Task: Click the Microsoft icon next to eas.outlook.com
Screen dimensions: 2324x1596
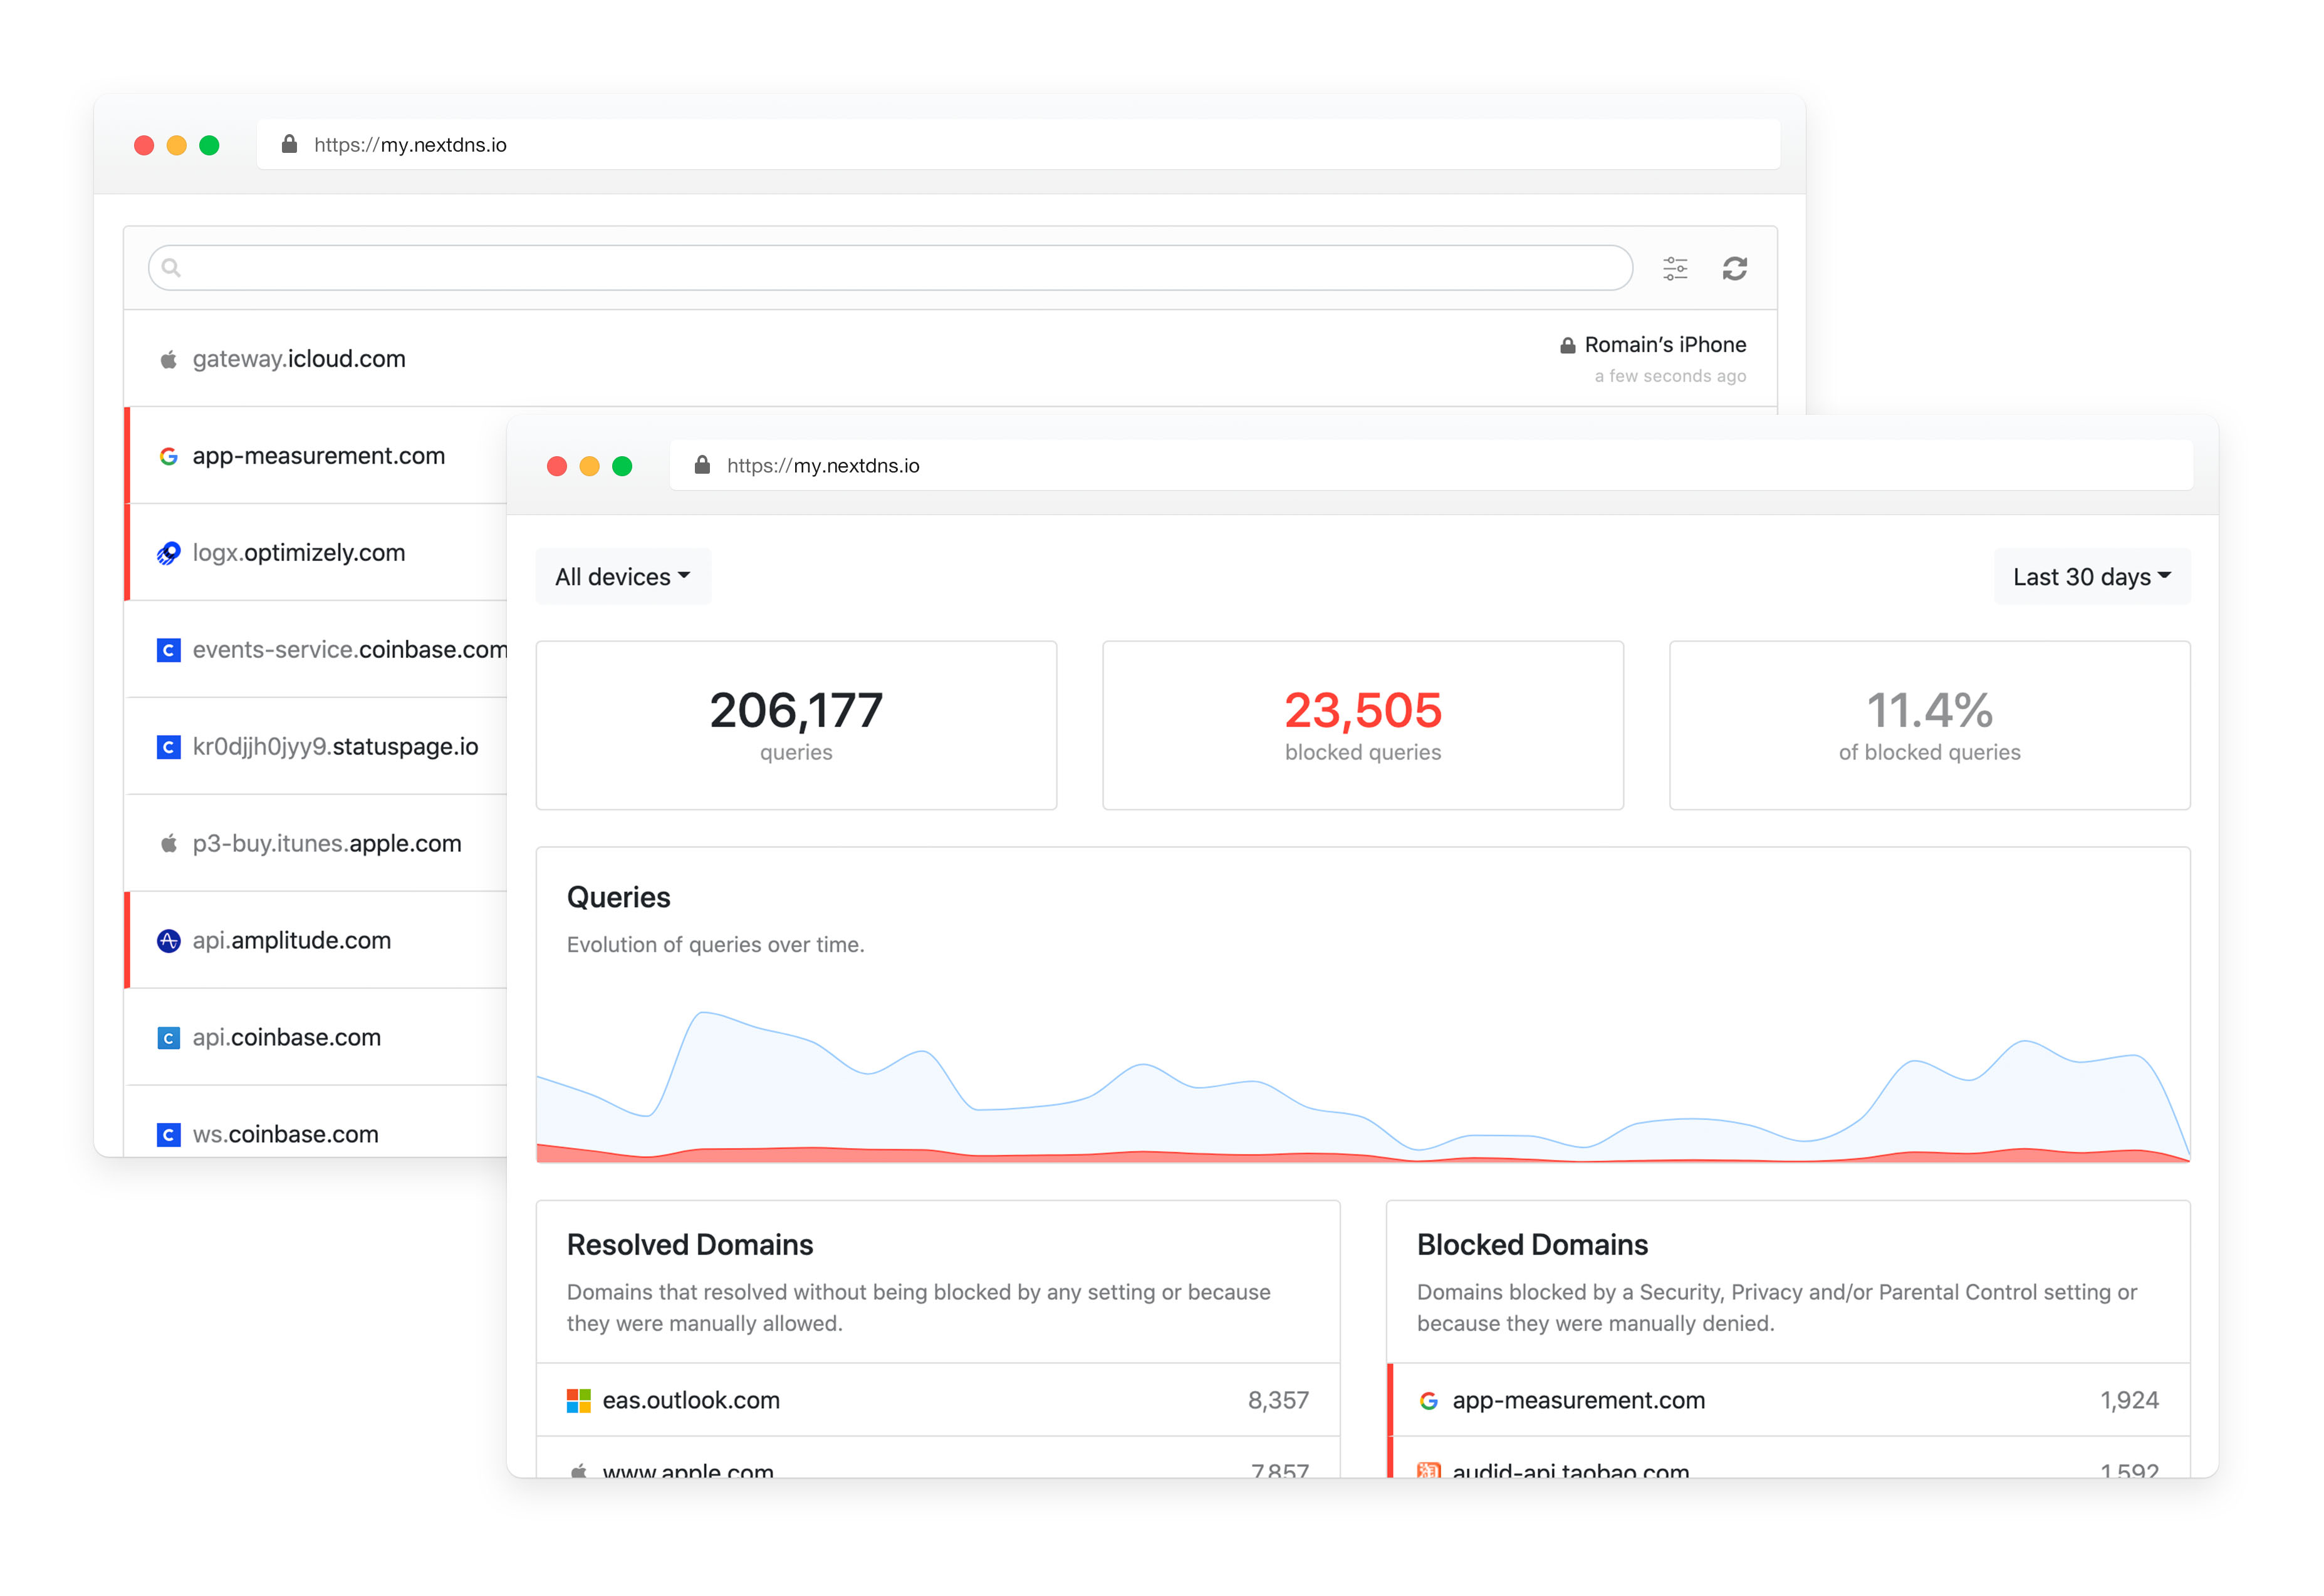Action: point(578,1401)
